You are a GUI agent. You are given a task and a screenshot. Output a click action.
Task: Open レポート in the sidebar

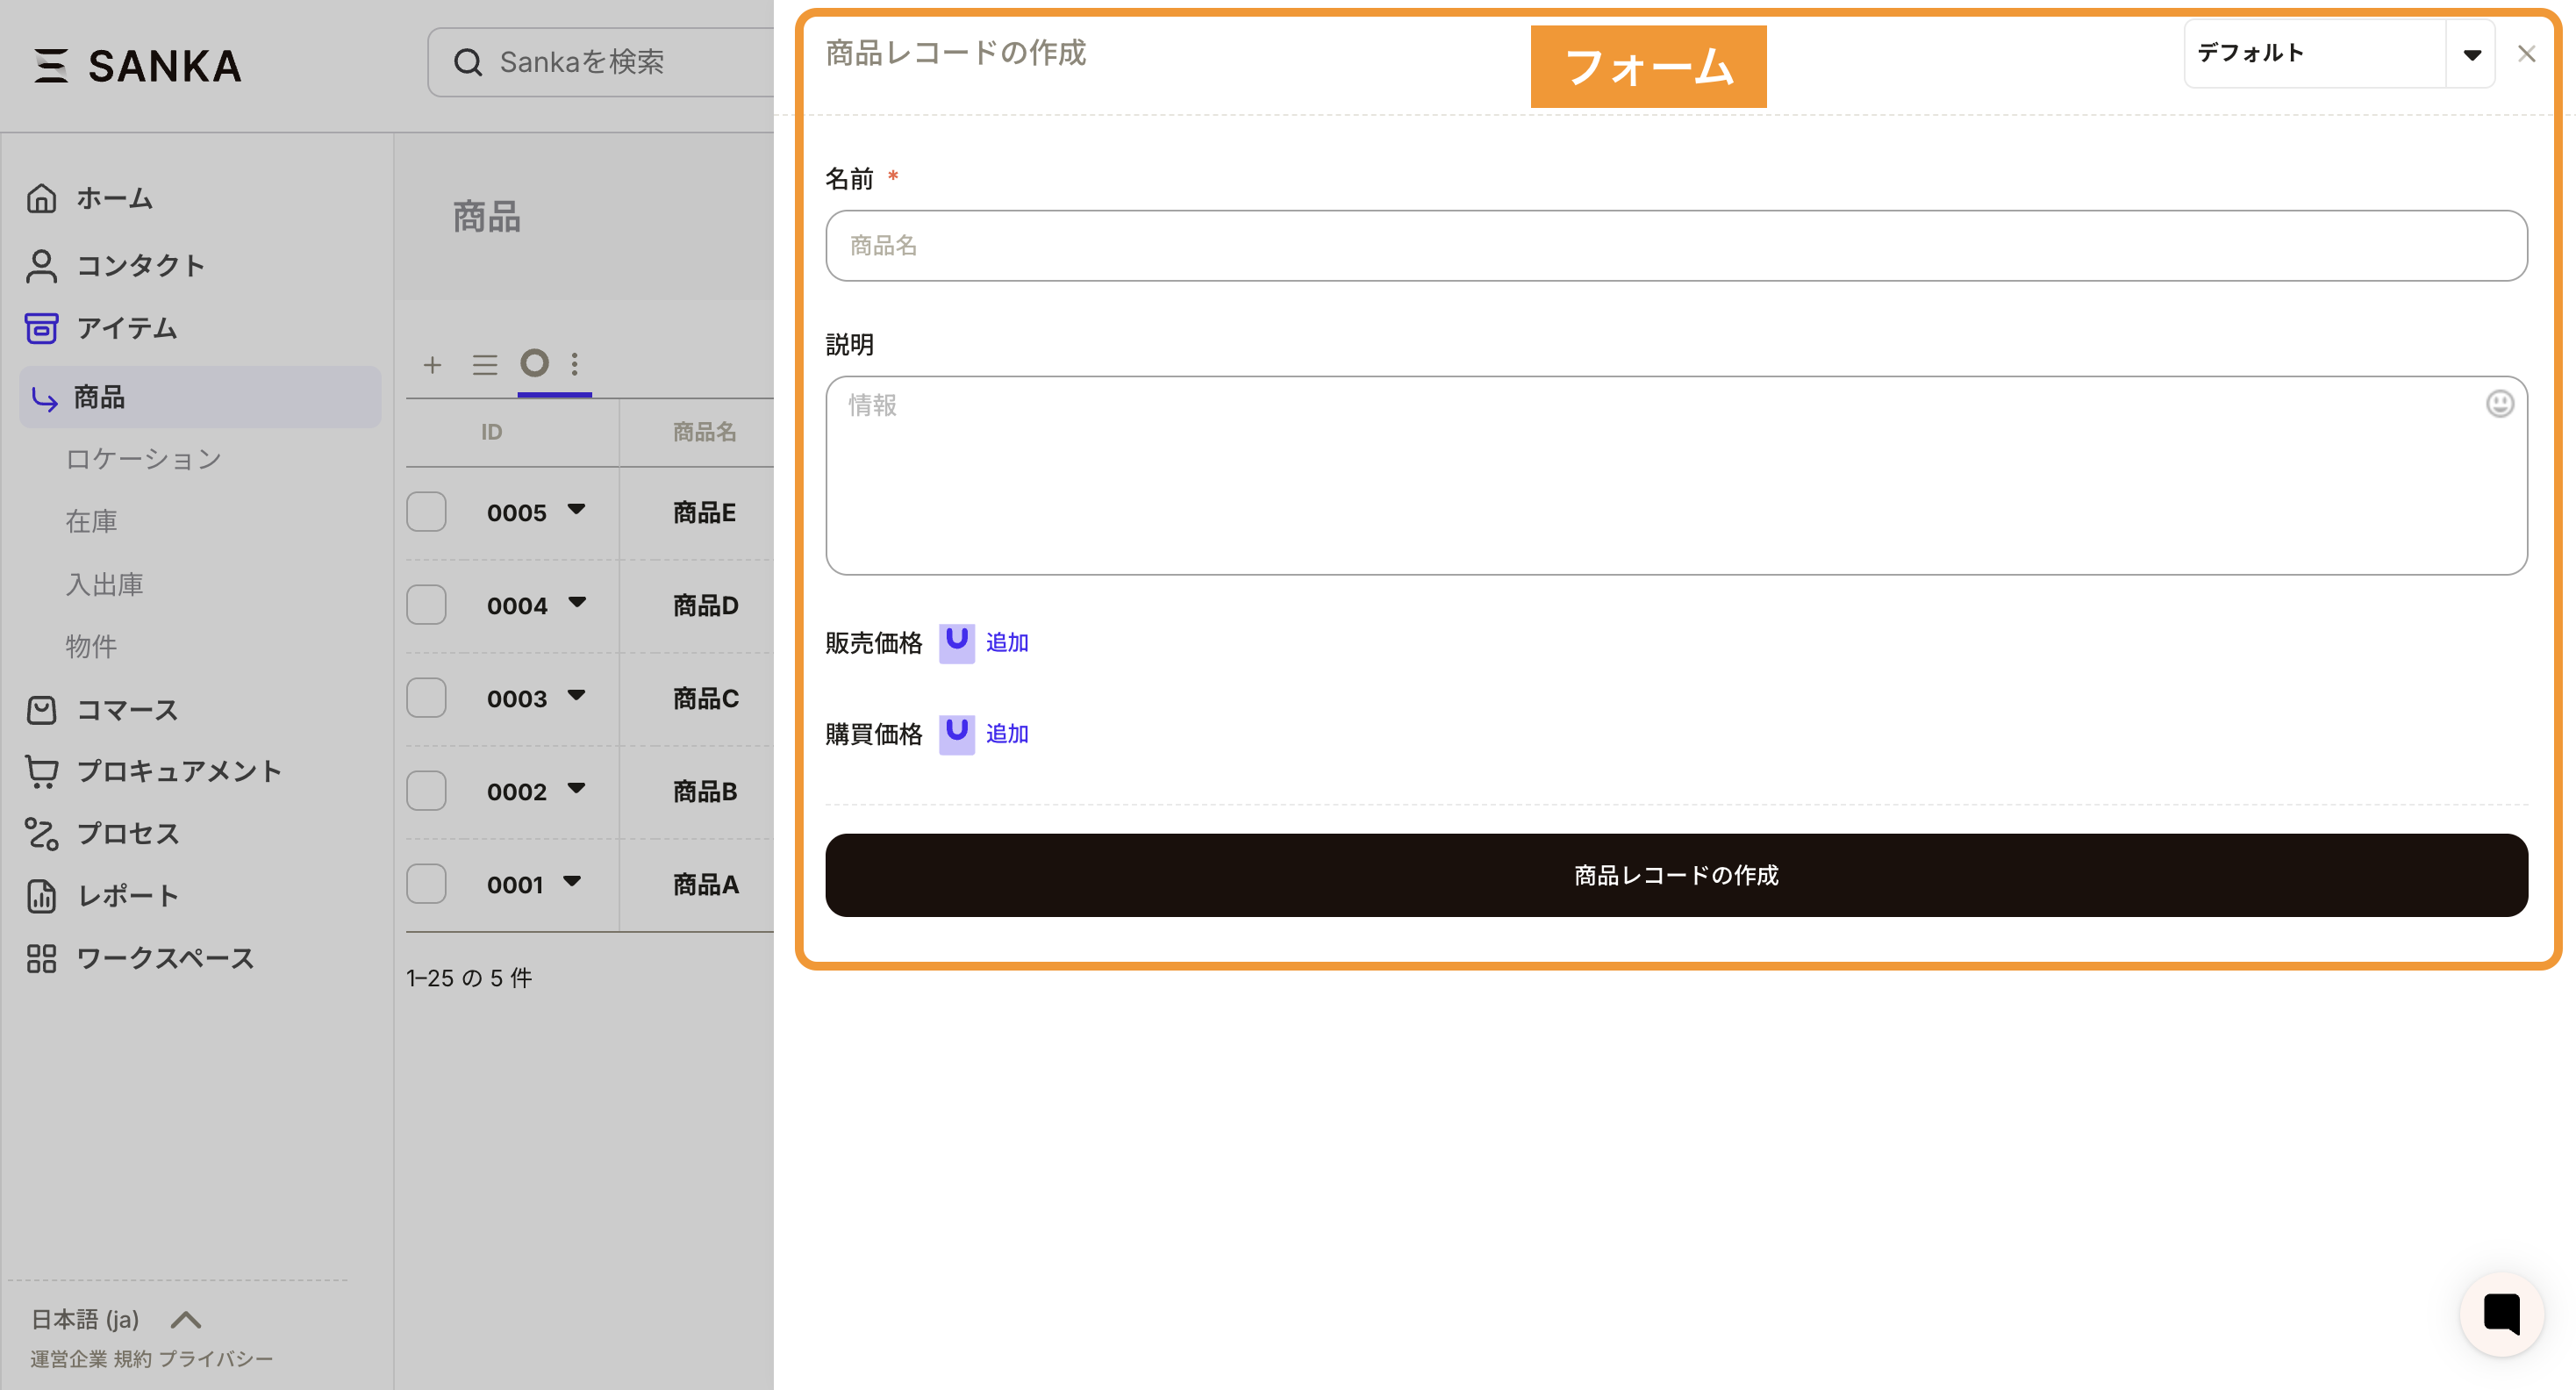click(x=128, y=895)
